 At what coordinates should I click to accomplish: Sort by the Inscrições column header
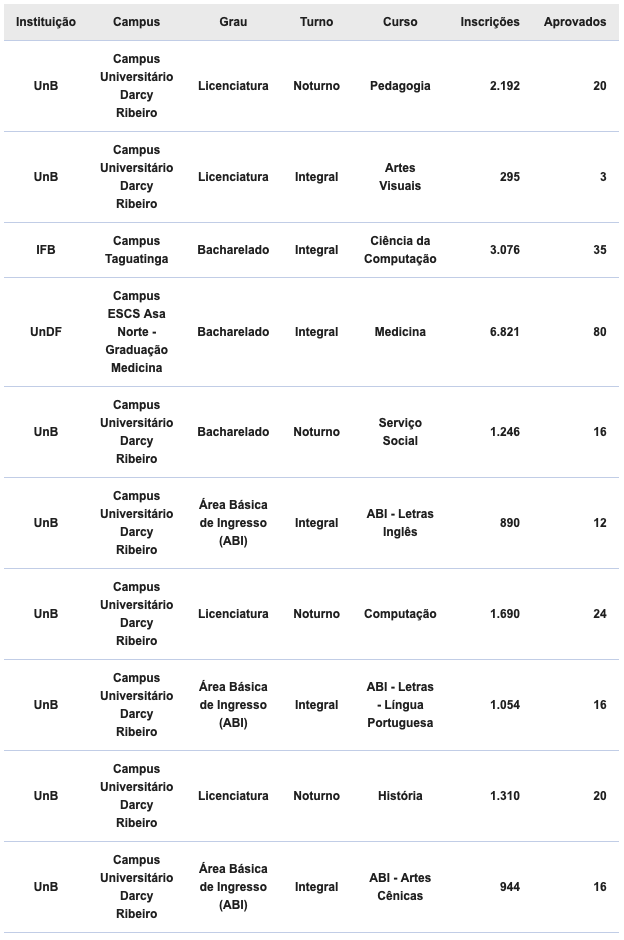(490, 22)
